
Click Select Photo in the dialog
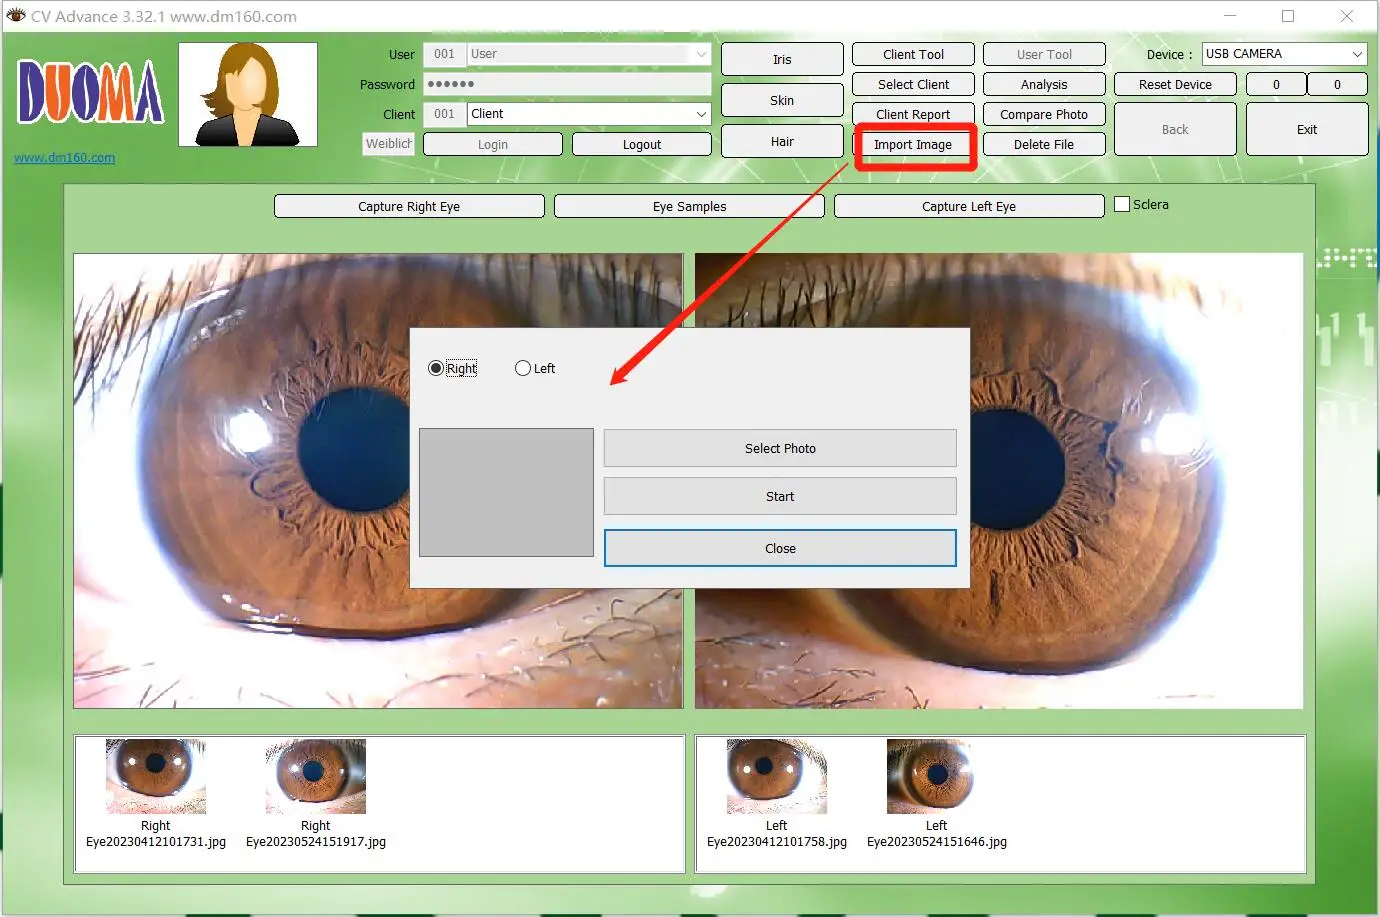pyautogui.click(x=780, y=448)
